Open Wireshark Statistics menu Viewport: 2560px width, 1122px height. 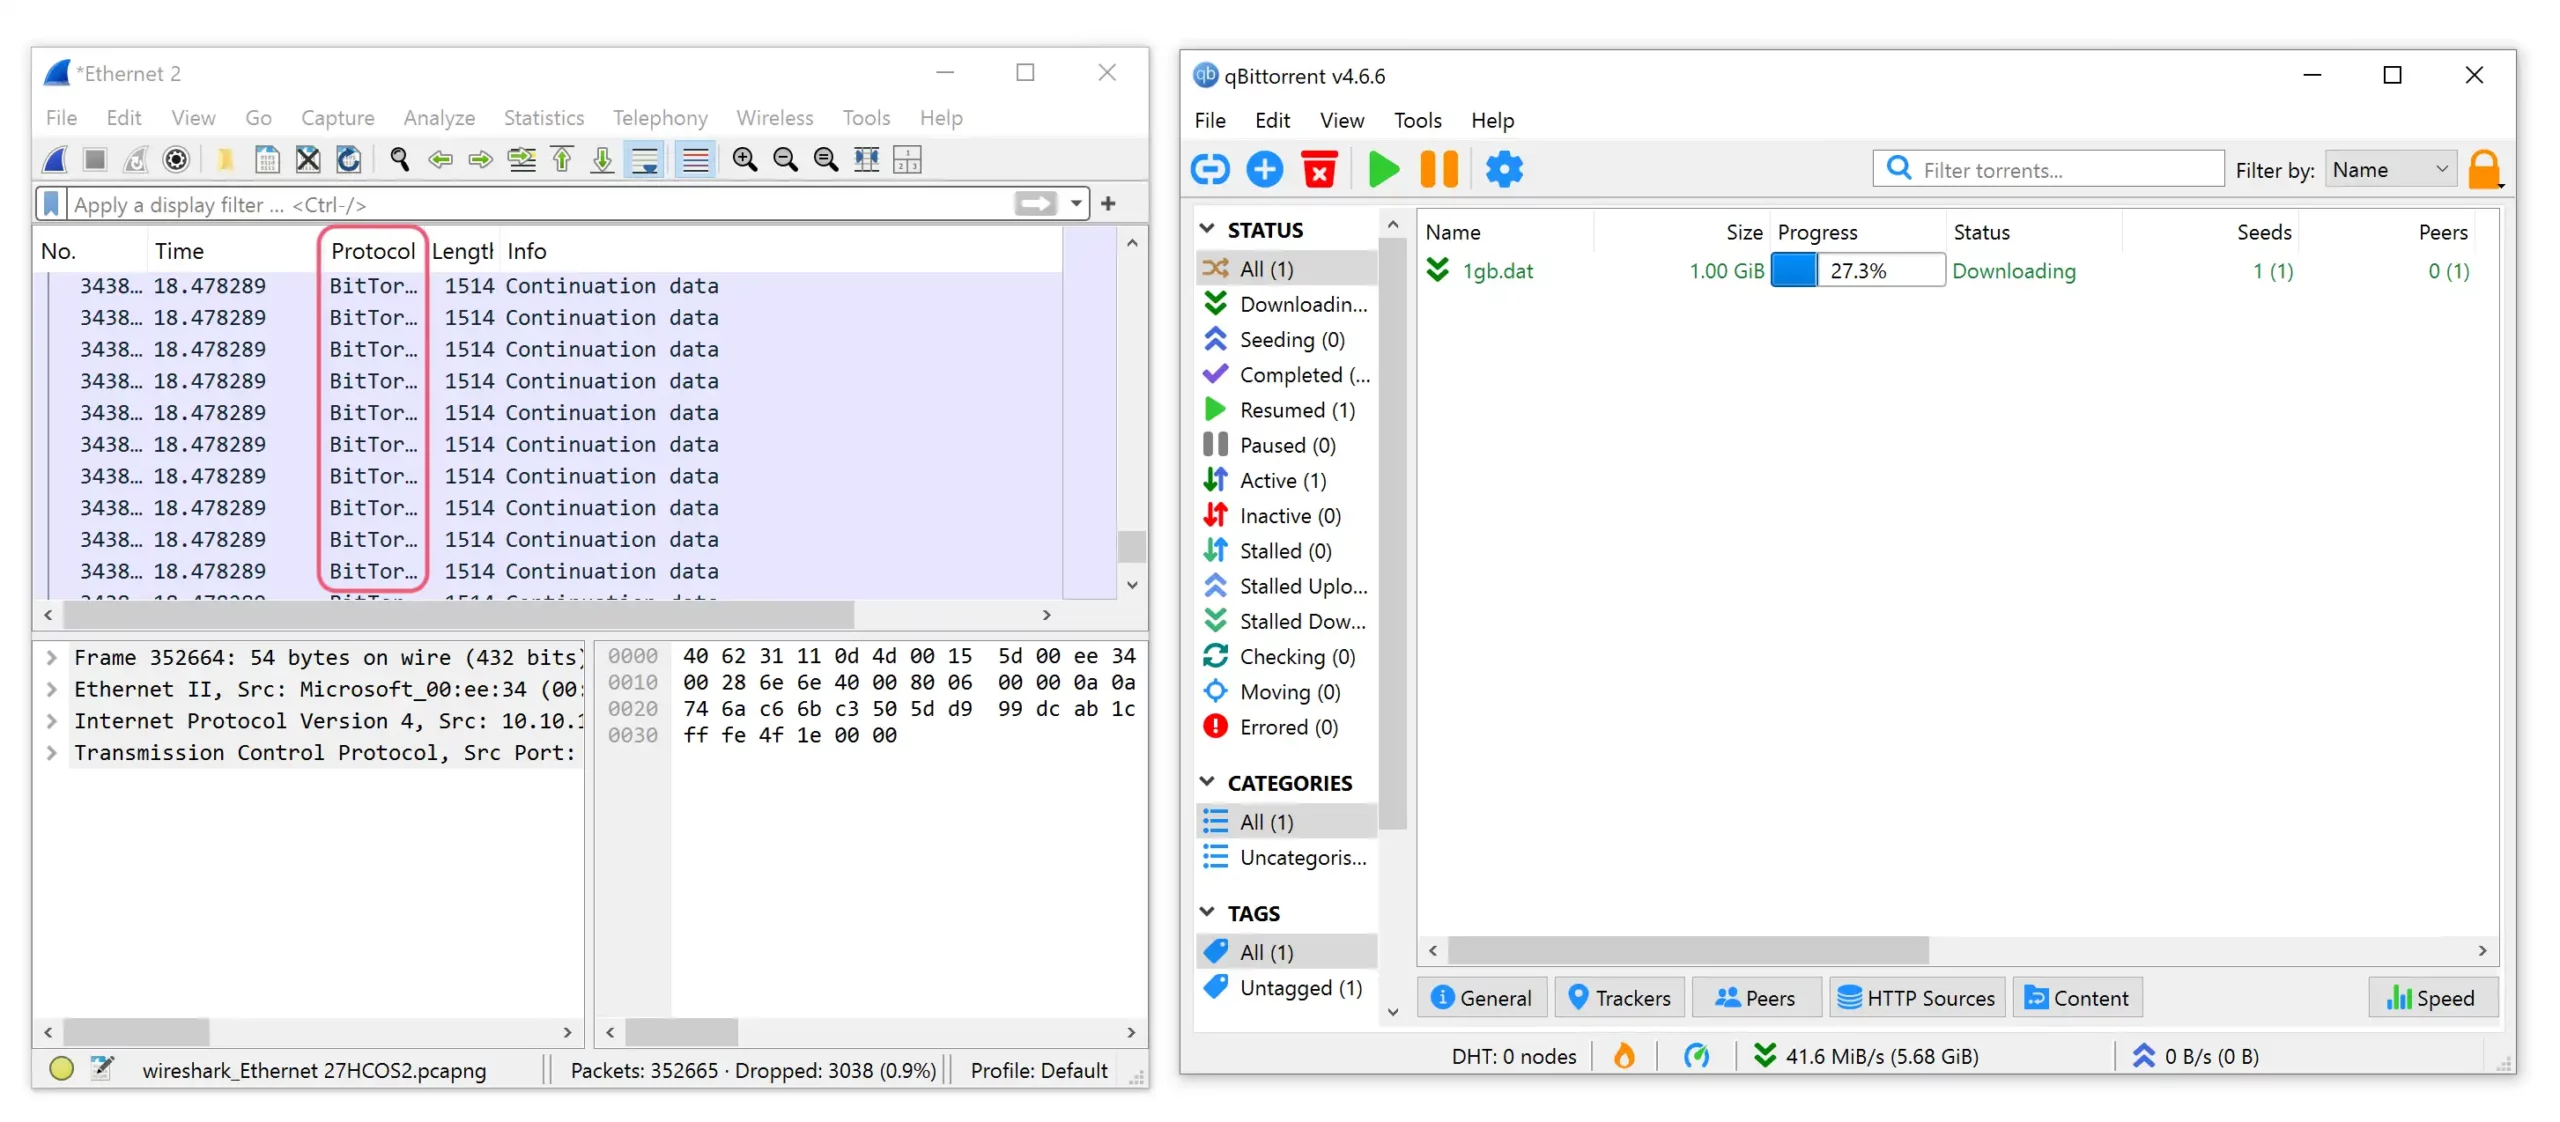543,117
